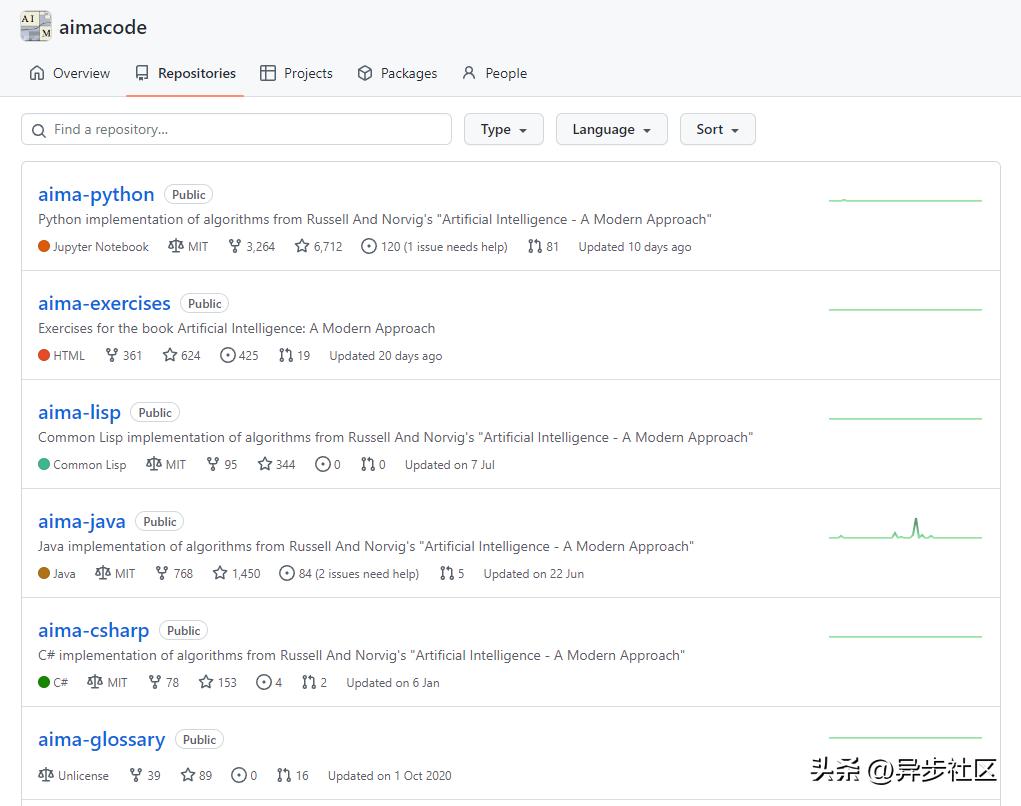Open the Type filter dropdown

coord(503,130)
